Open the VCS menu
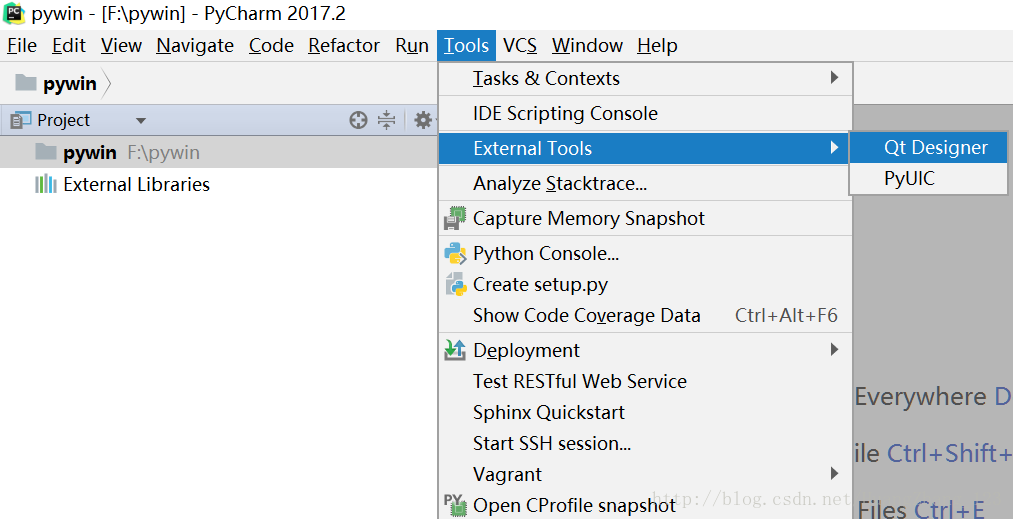Viewport: 1013px width, 519px height. coord(520,45)
